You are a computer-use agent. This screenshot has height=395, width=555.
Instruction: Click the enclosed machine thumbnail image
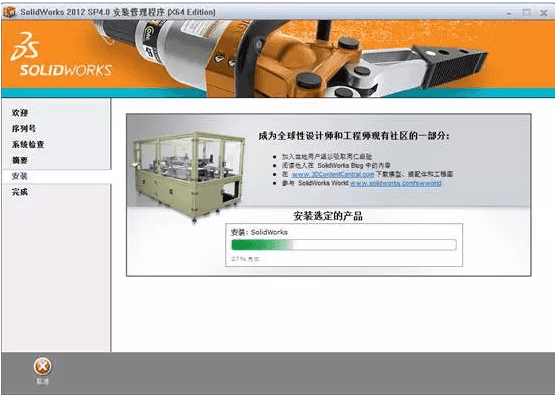(188, 177)
